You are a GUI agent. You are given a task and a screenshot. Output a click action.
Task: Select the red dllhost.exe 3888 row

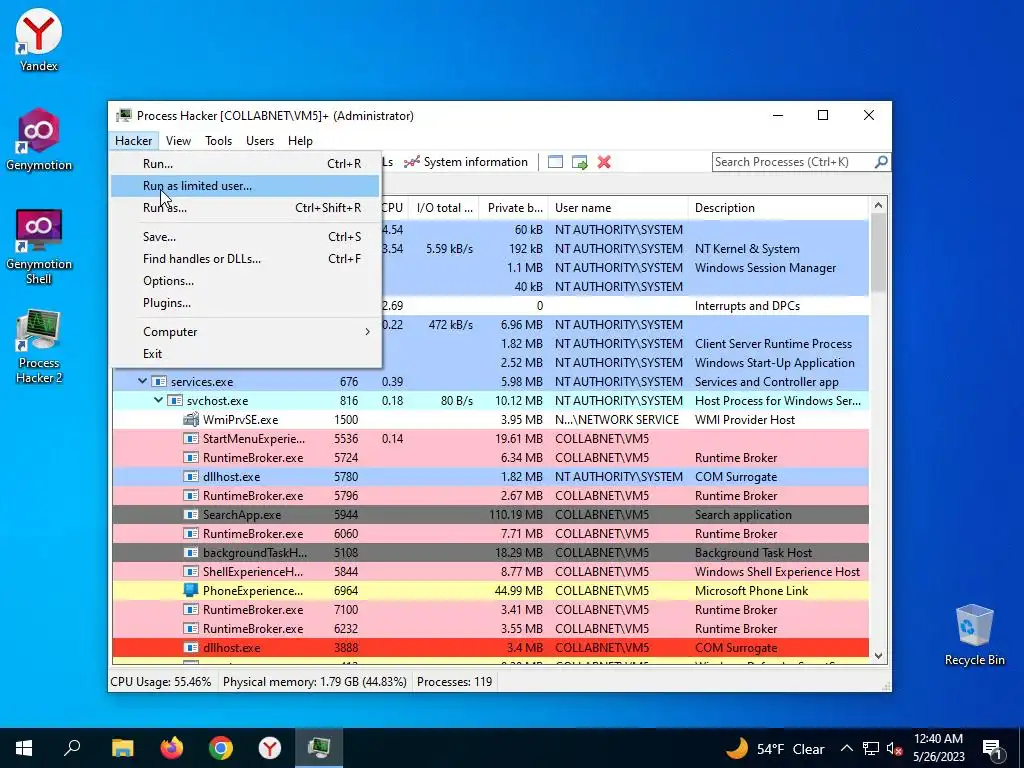click(490, 648)
